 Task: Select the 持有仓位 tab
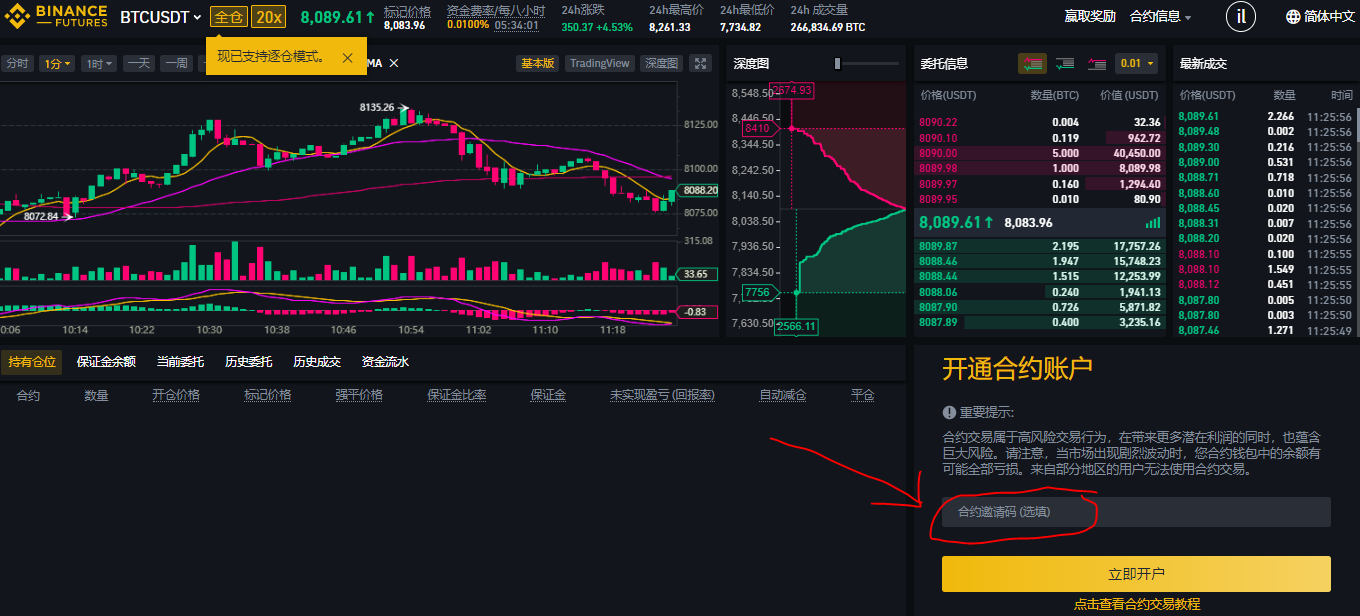coord(31,362)
